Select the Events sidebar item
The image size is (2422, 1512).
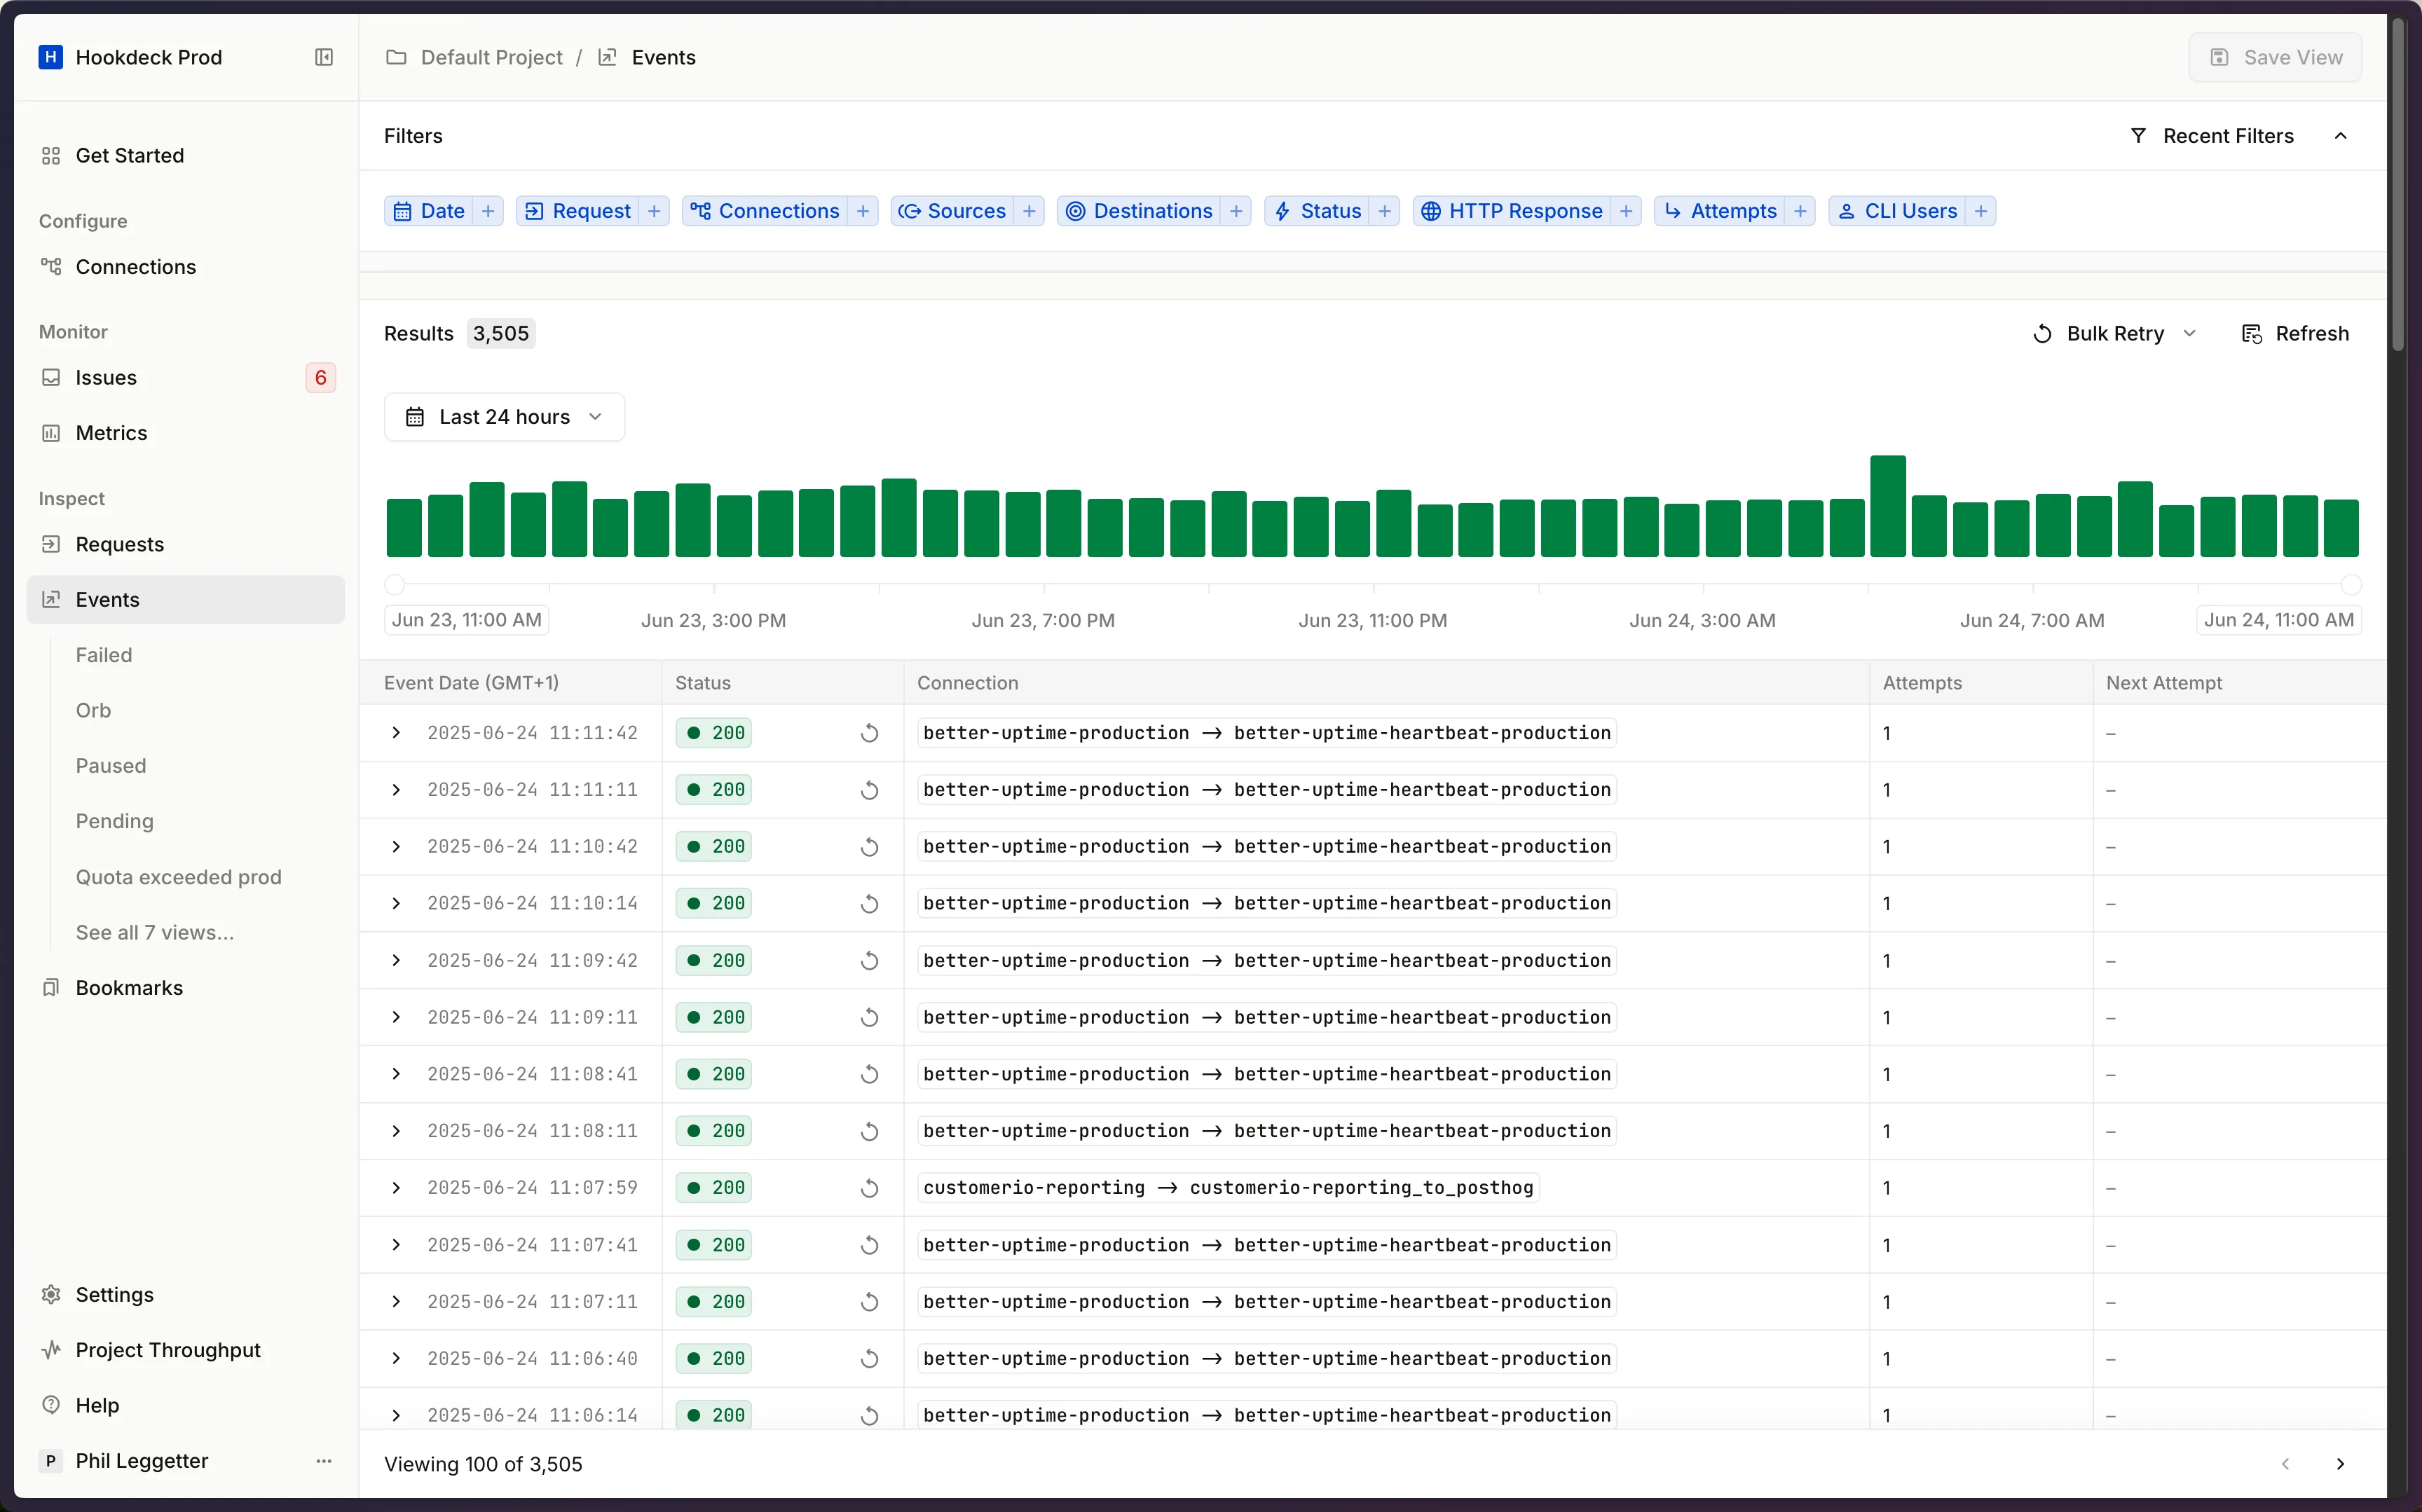[185, 600]
